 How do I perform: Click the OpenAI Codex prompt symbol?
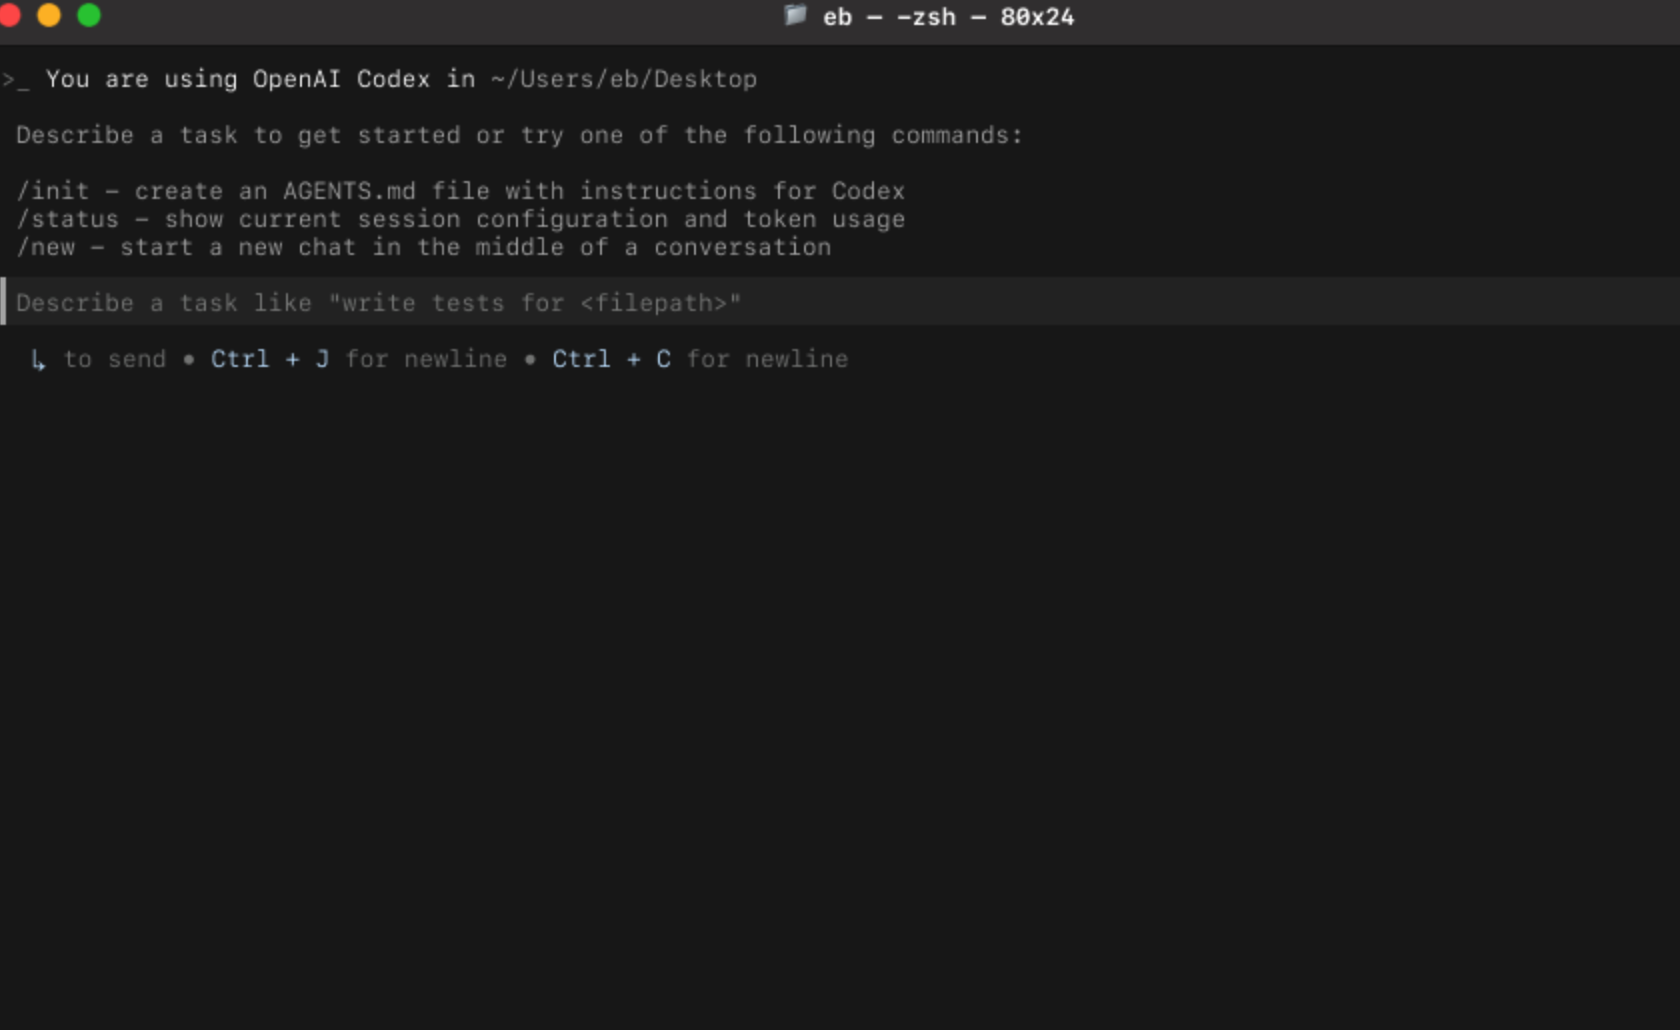tap(14, 79)
